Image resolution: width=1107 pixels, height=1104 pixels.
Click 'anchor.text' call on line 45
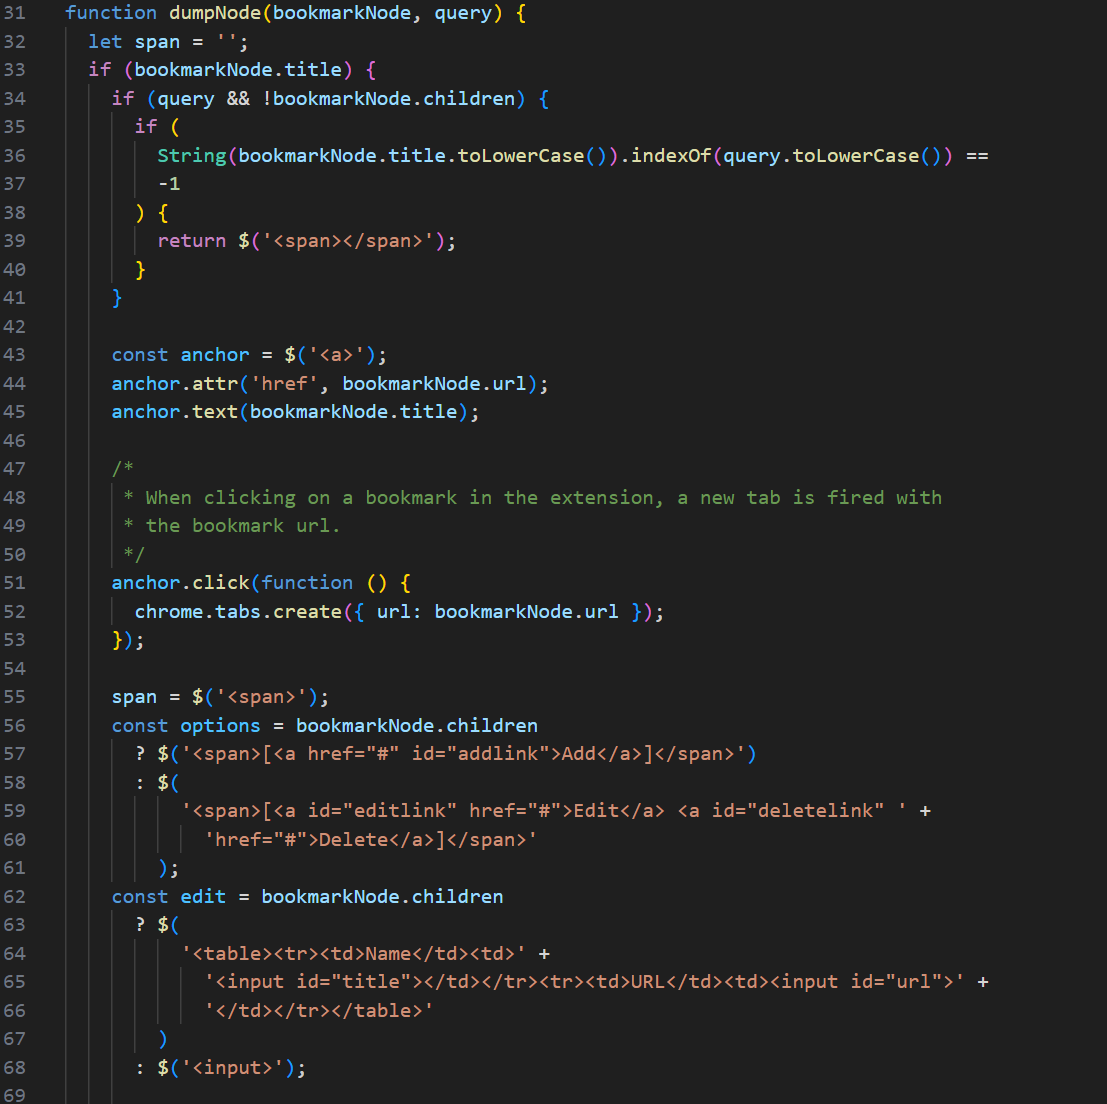[174, 412]
